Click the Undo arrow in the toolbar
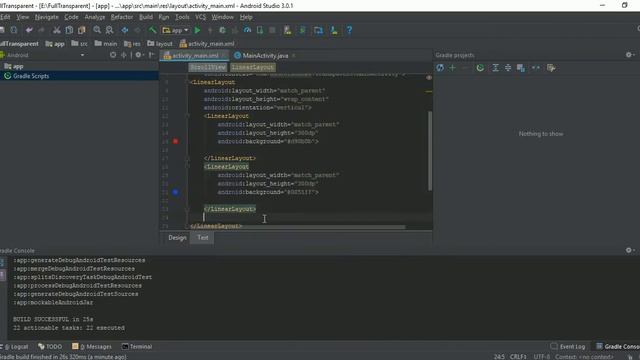This screenshot has height=360, width=640. point(29,30)
